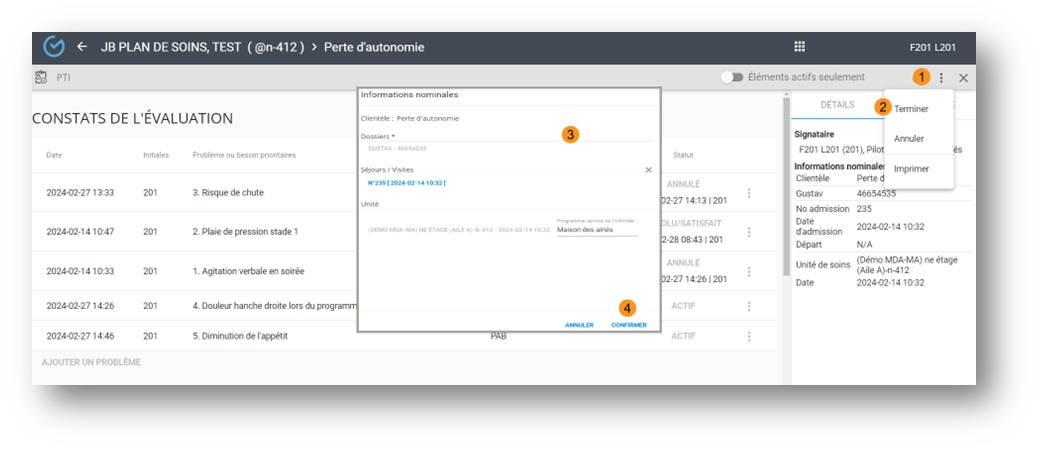The width and height of the screenshot is (1041, 450).
Task: Switch to the Détails tab
Action: [x=837, y=105]
